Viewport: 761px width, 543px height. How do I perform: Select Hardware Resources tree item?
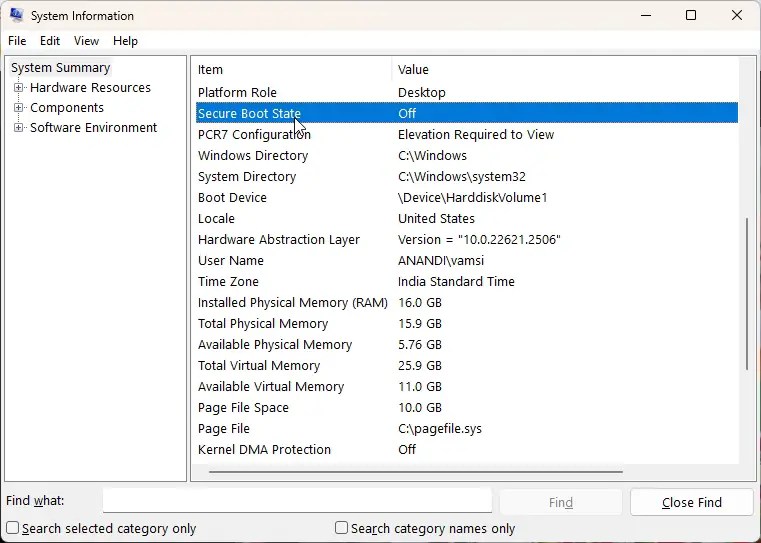click(90, 87)
